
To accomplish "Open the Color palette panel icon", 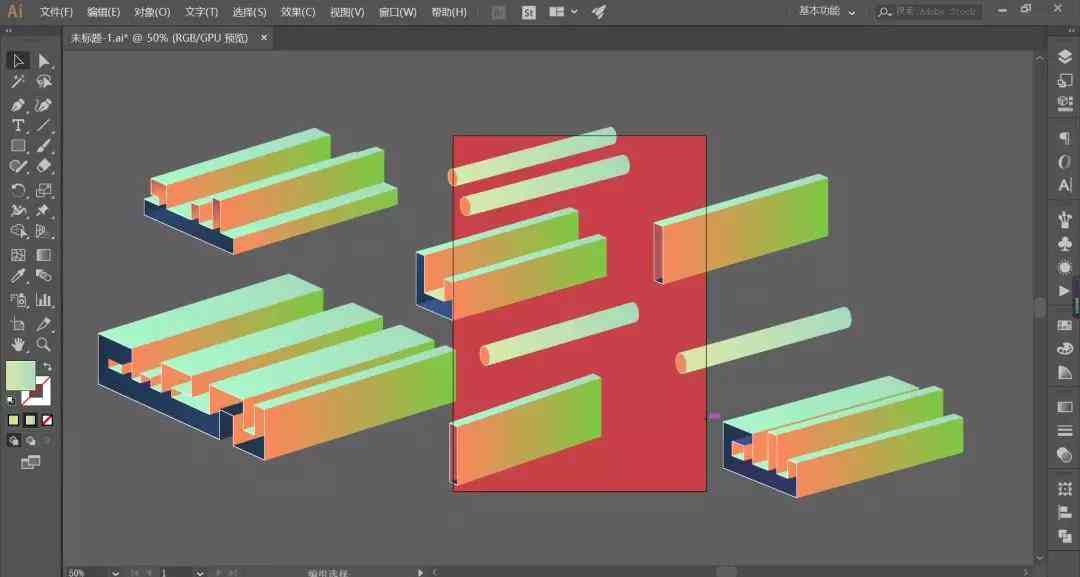I will 1065,348.
